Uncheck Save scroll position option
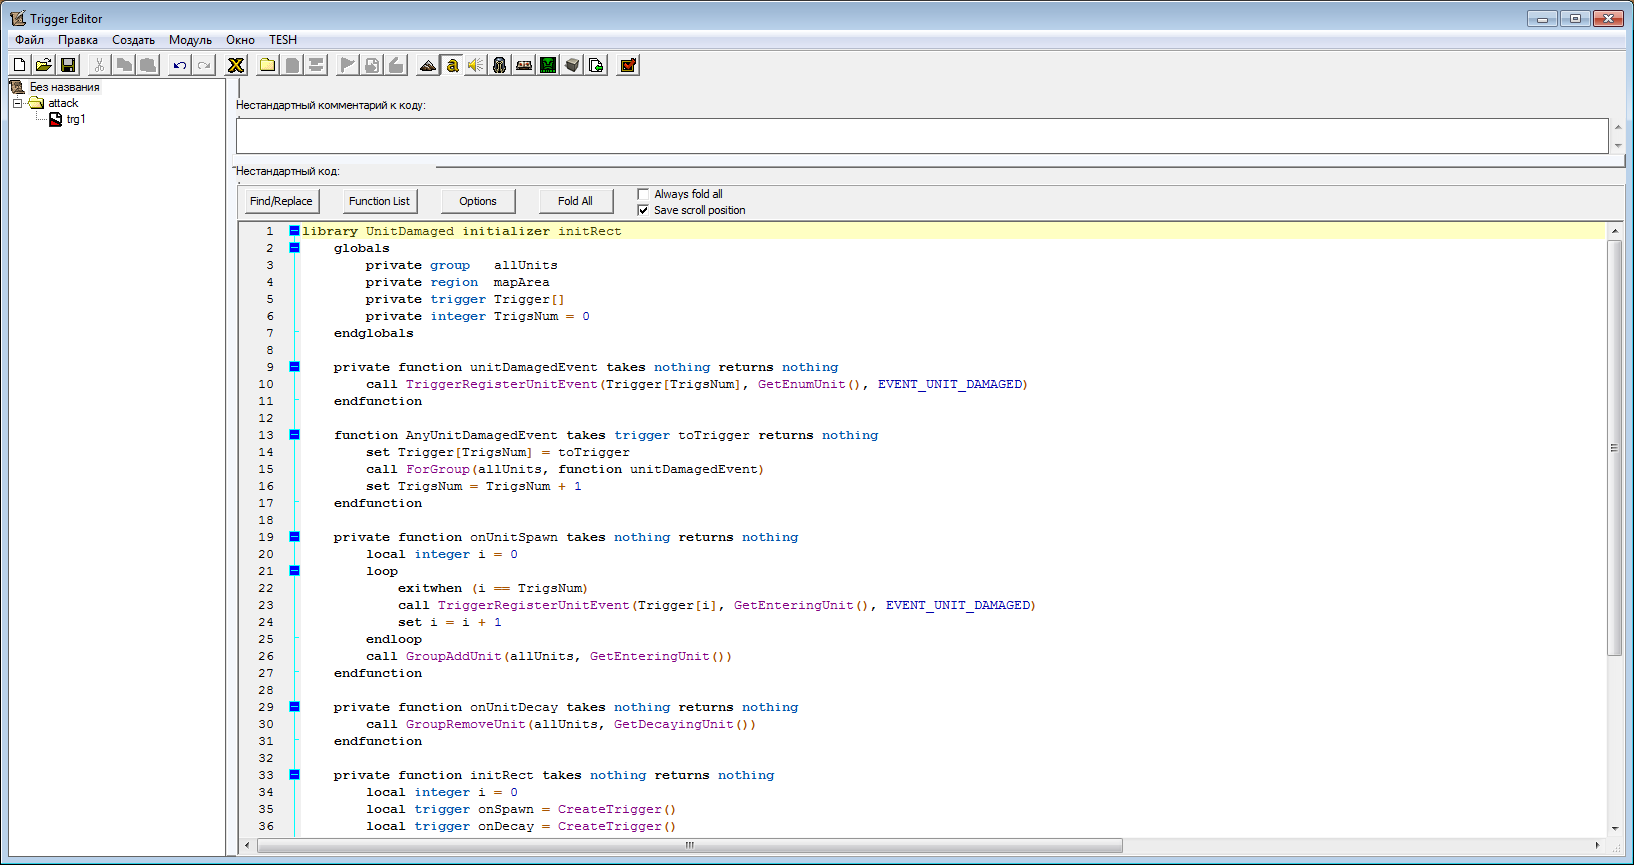Screen dimensions: 1634x865 (643, 210)
